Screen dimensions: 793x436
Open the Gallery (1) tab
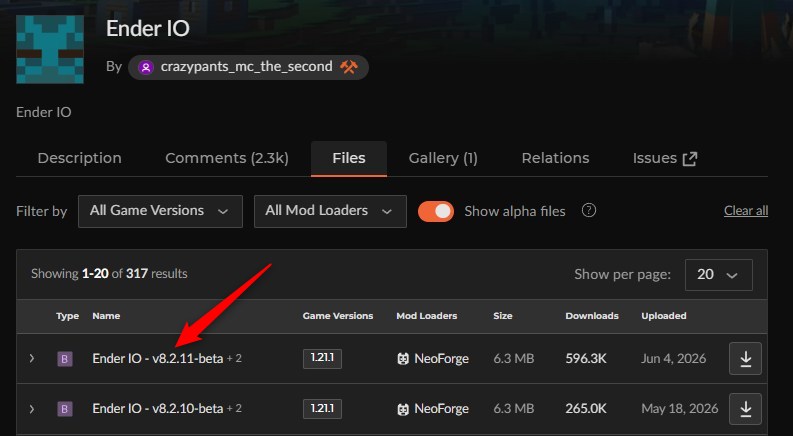(x=443, y=158)
